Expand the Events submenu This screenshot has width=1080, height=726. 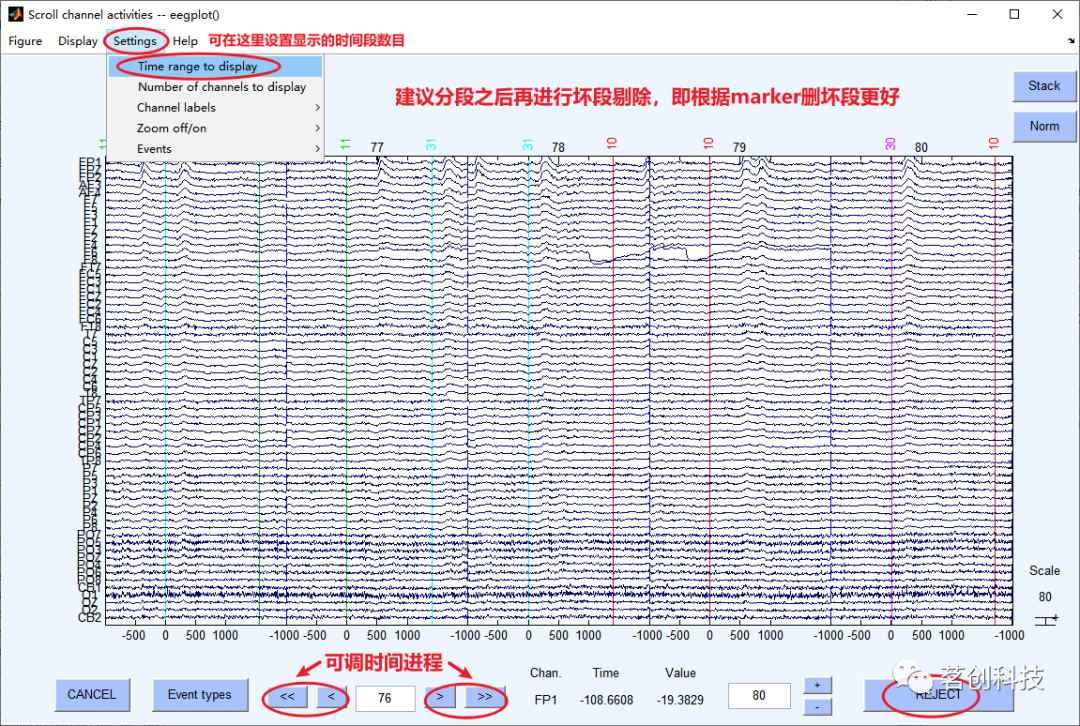pyautogui.click(x=216, y=149)
